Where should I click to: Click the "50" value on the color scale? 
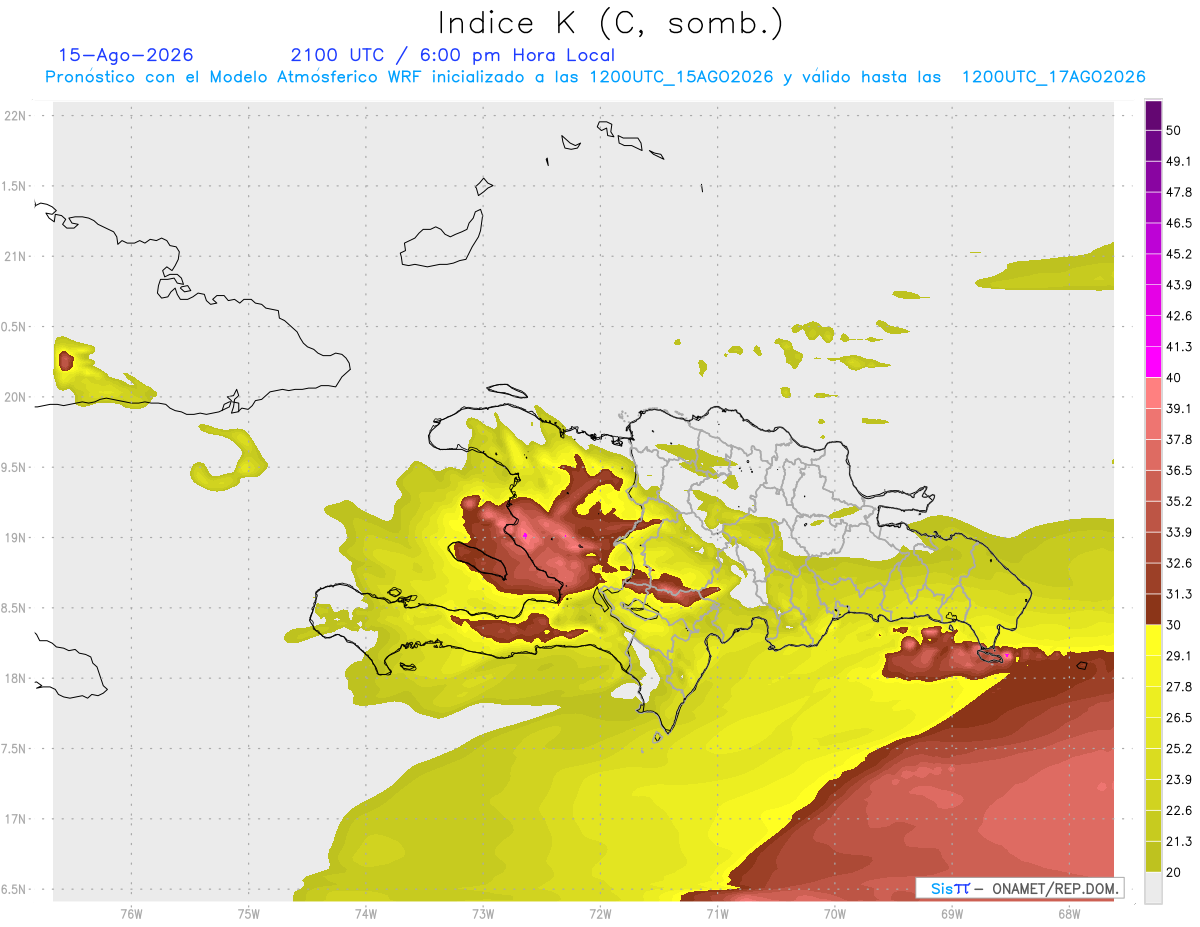point(1175,130)
